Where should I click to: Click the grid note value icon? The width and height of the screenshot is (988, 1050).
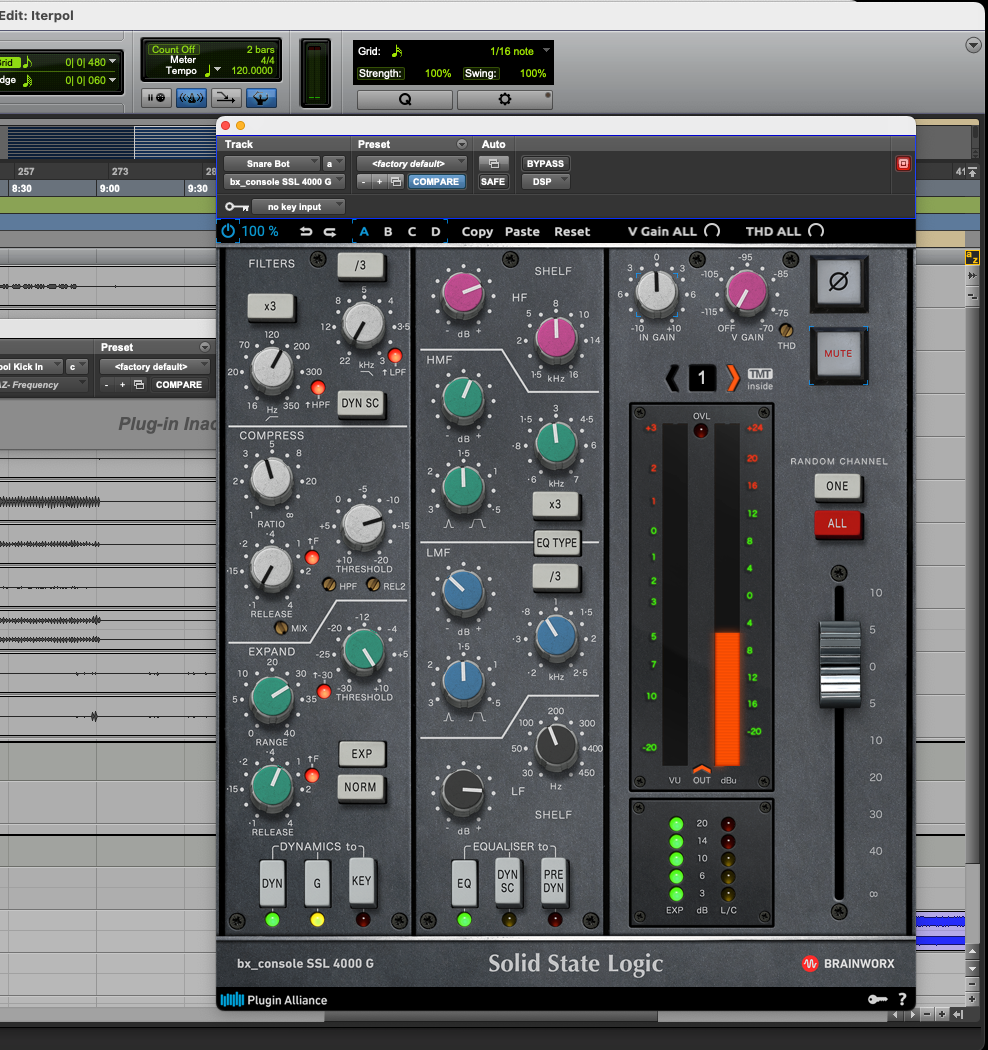click(x=397, y=51)
